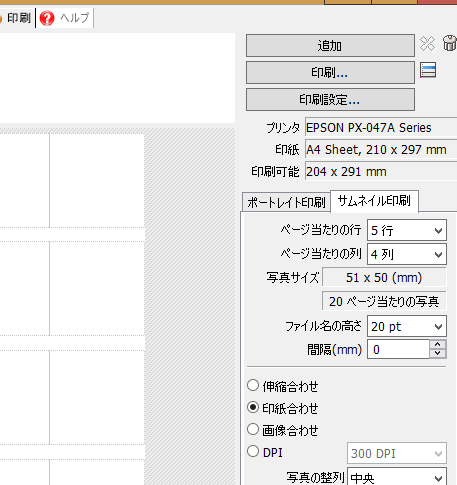Viewport: 457px width, 485px height.
Task: Choose the DPI radio option
Action: click(253, 451)
